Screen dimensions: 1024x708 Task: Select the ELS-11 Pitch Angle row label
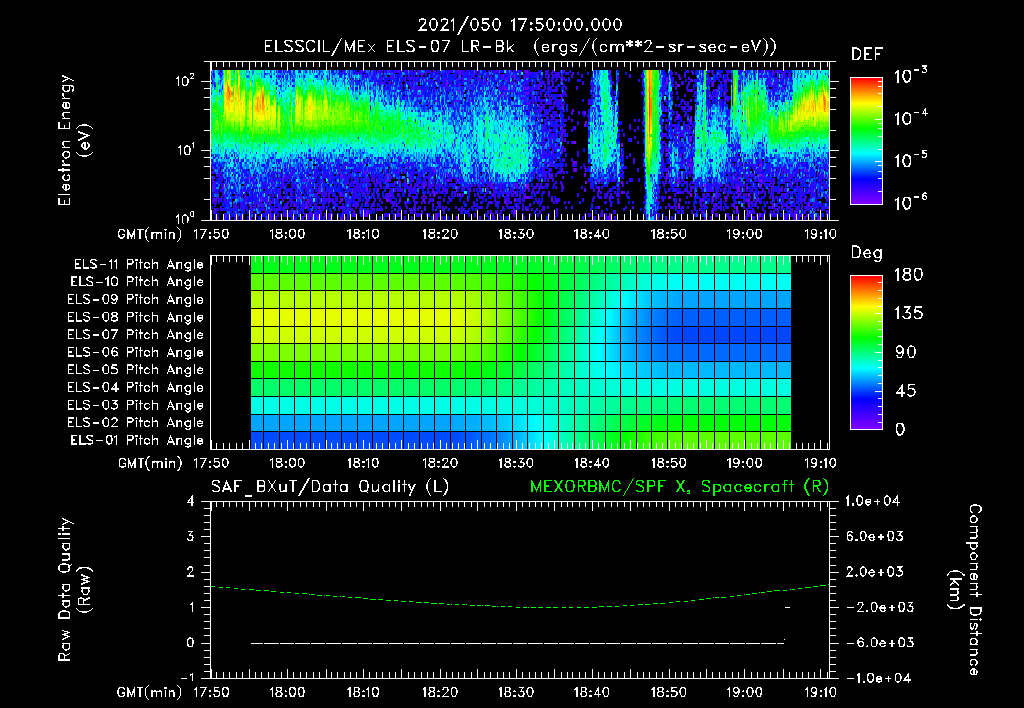click(138, 265)
